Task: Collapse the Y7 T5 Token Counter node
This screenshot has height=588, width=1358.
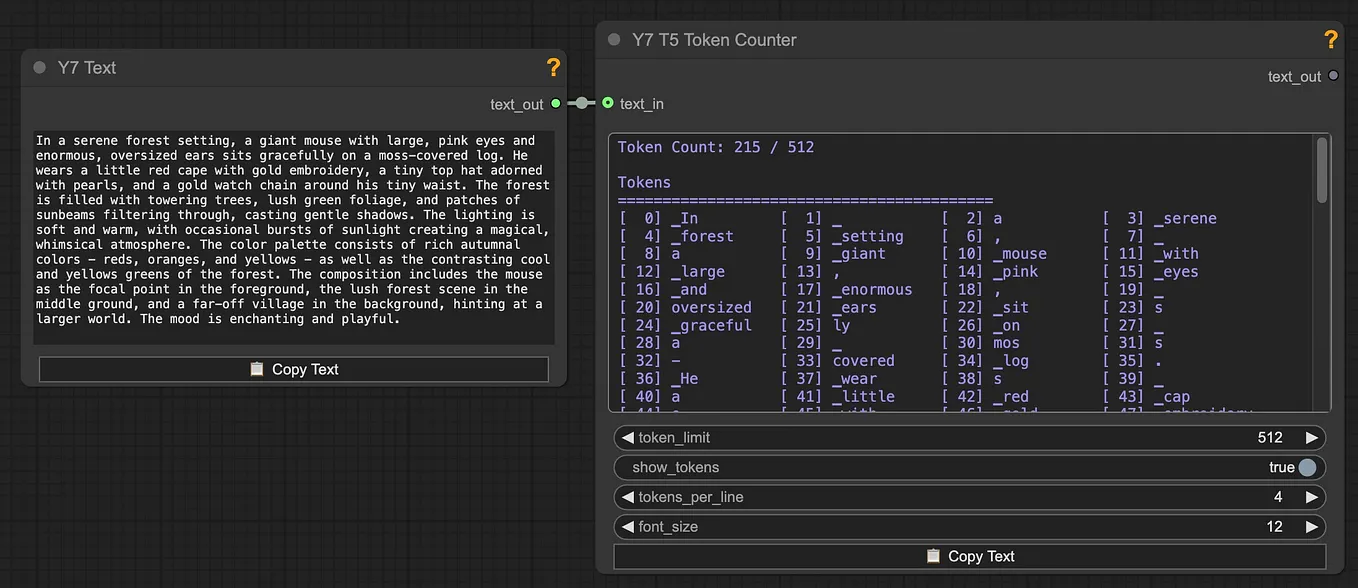Action: click(x=612, y=40)
